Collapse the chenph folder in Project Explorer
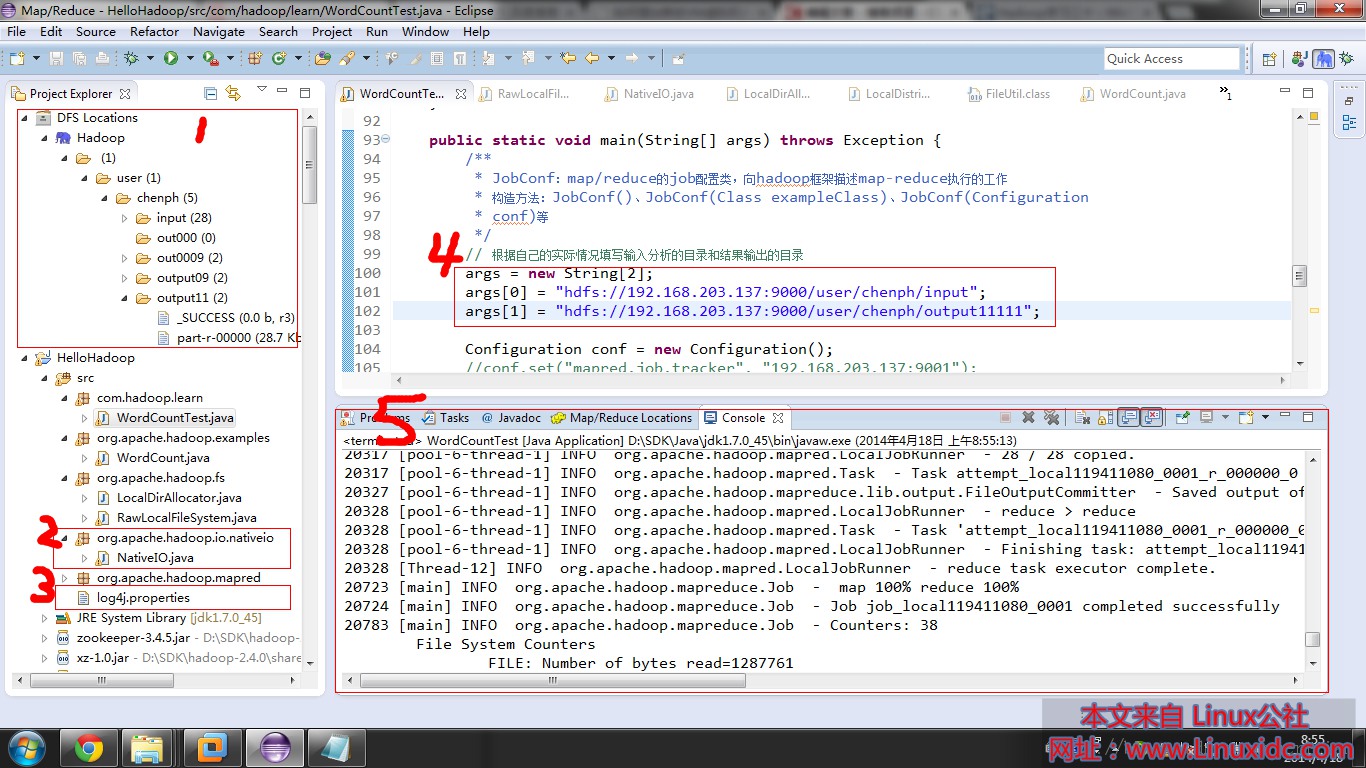 [x=104, y=198]
